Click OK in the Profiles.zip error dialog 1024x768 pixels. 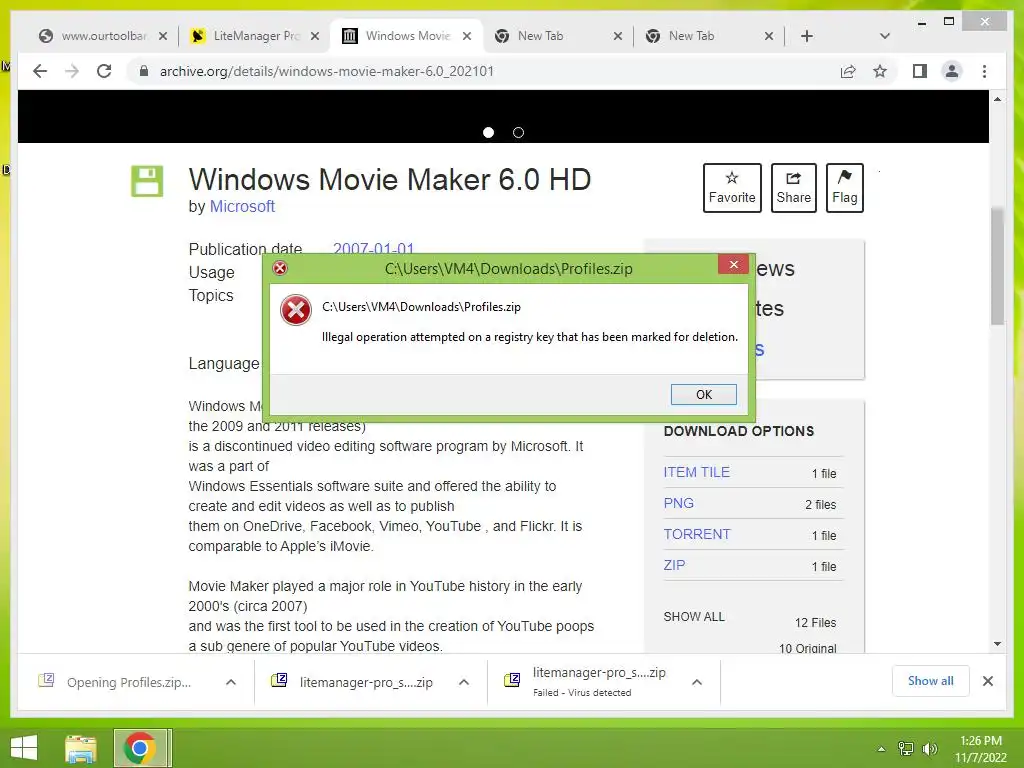pyautogui.click(x=703, y=394)
